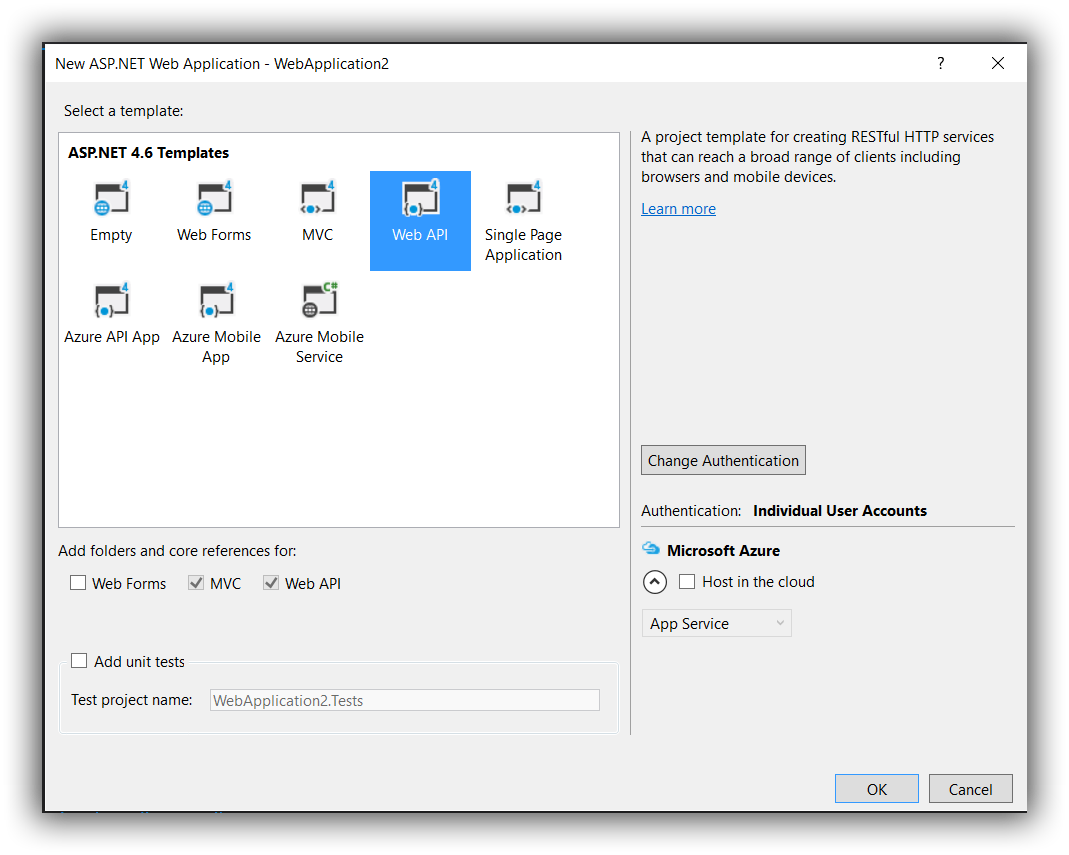Click the Test project name field
The image size is (1069, 855).
click(405, 700)
